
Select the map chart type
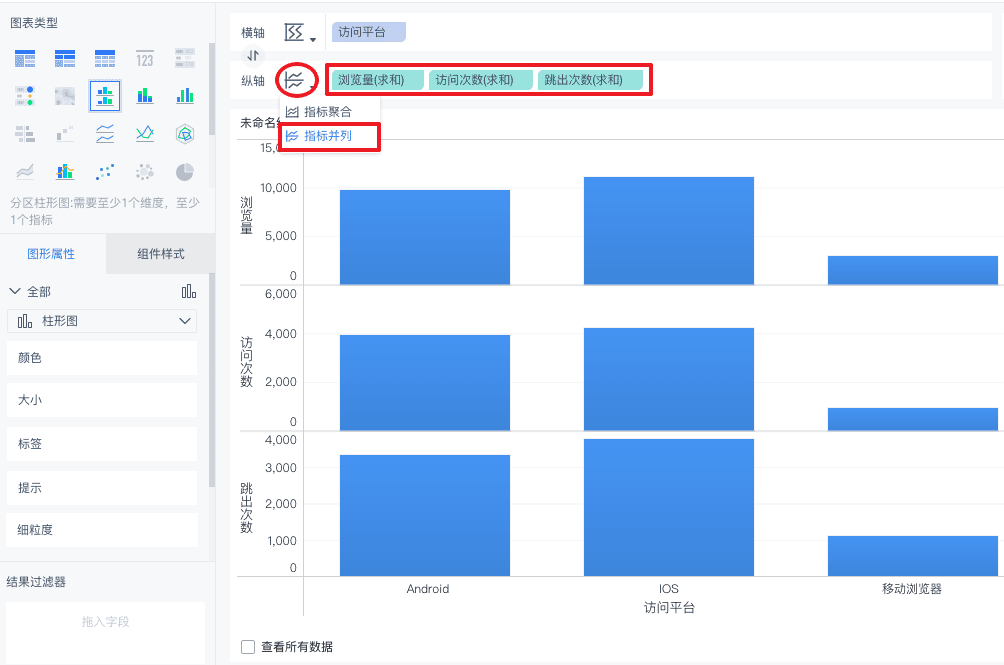point(65,96)
